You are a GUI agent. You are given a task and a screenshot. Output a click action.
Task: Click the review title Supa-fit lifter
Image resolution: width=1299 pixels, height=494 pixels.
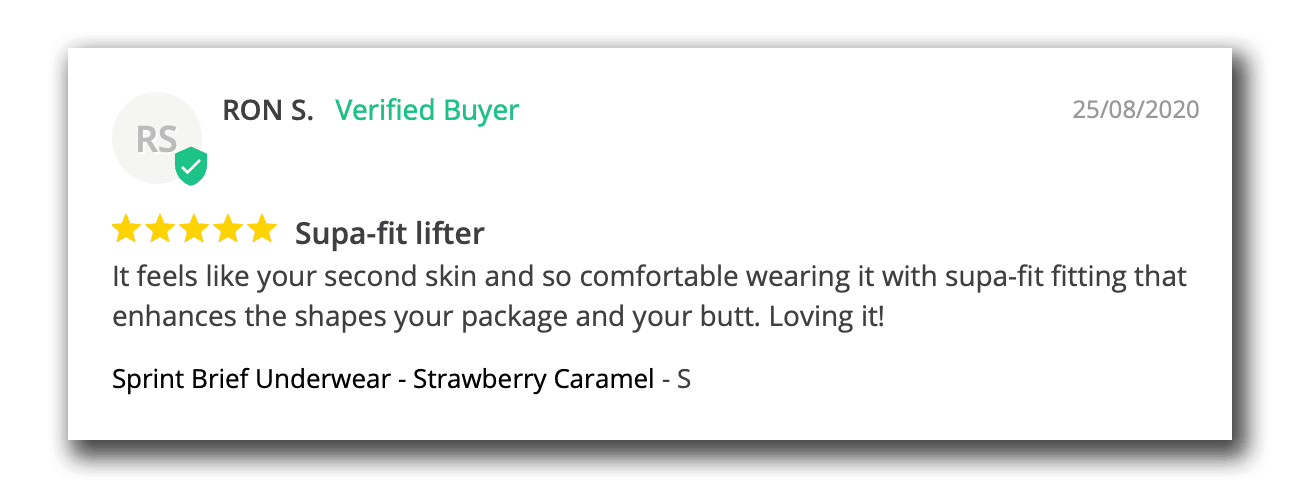point(390,234)
